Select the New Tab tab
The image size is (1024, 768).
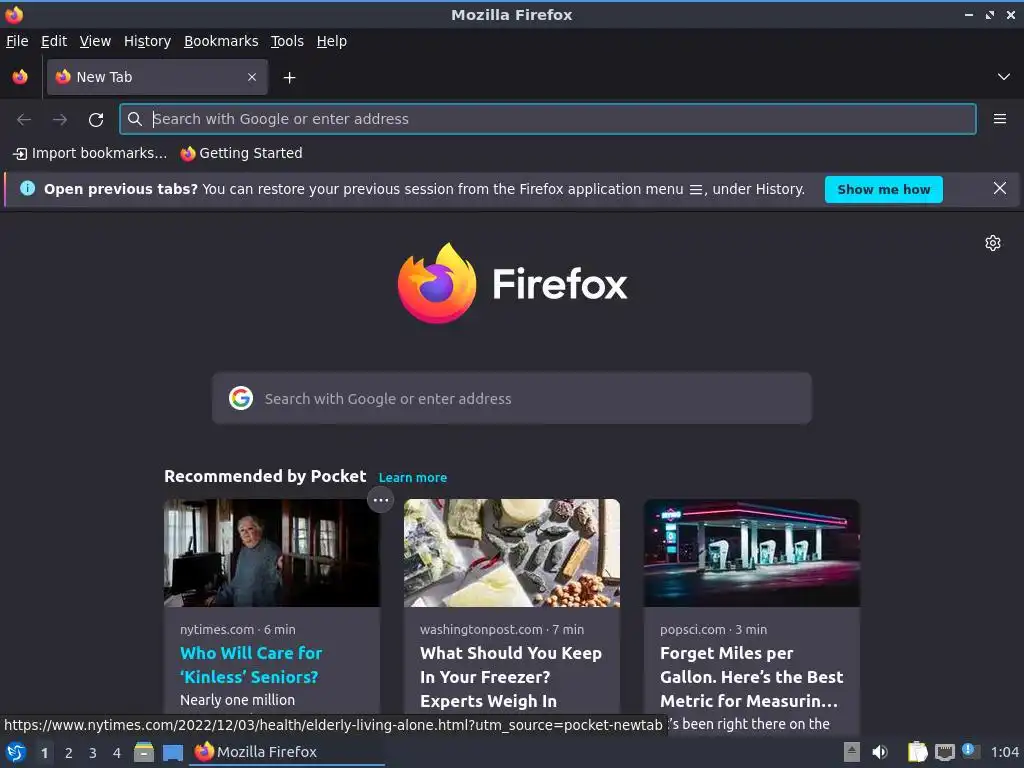[x=157, y=77]
